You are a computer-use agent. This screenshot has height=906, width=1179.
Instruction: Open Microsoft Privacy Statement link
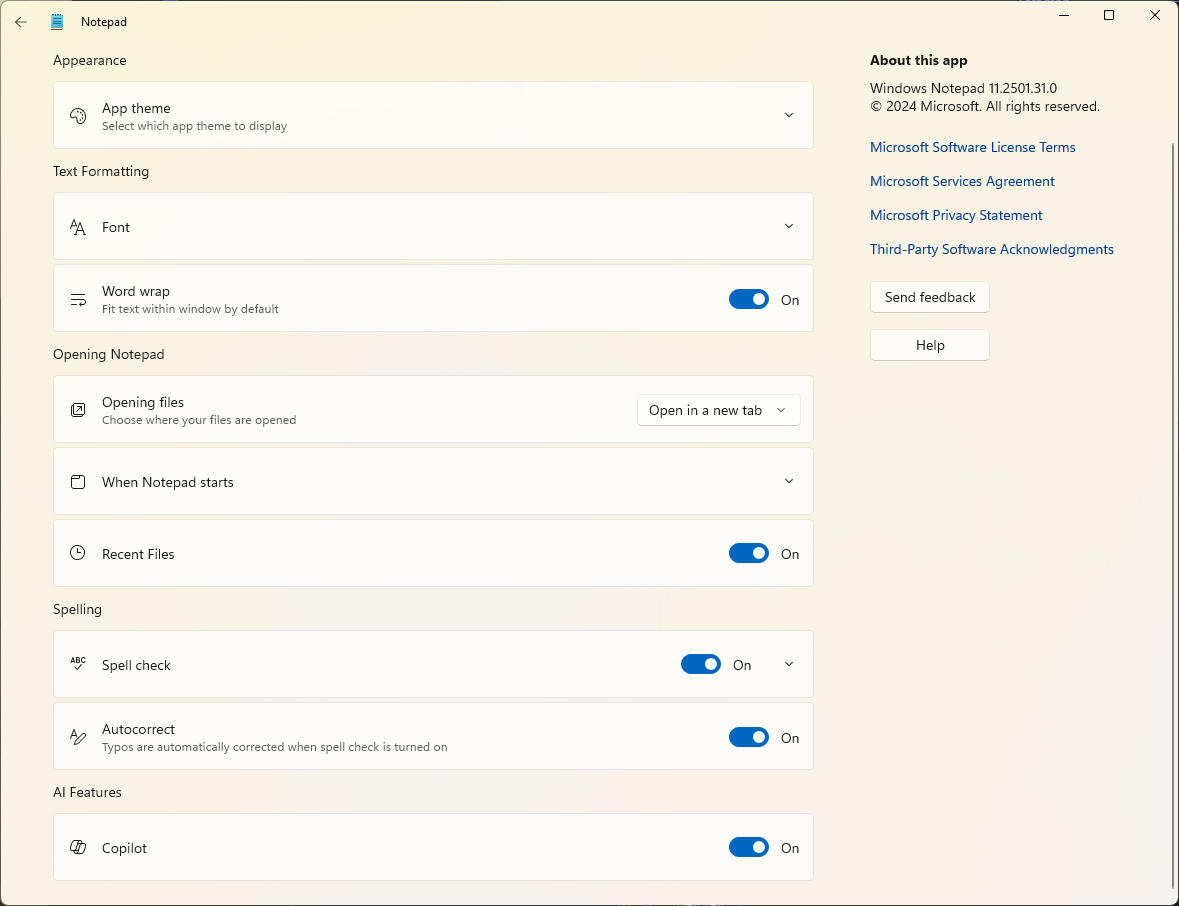[x=956, y=215]
